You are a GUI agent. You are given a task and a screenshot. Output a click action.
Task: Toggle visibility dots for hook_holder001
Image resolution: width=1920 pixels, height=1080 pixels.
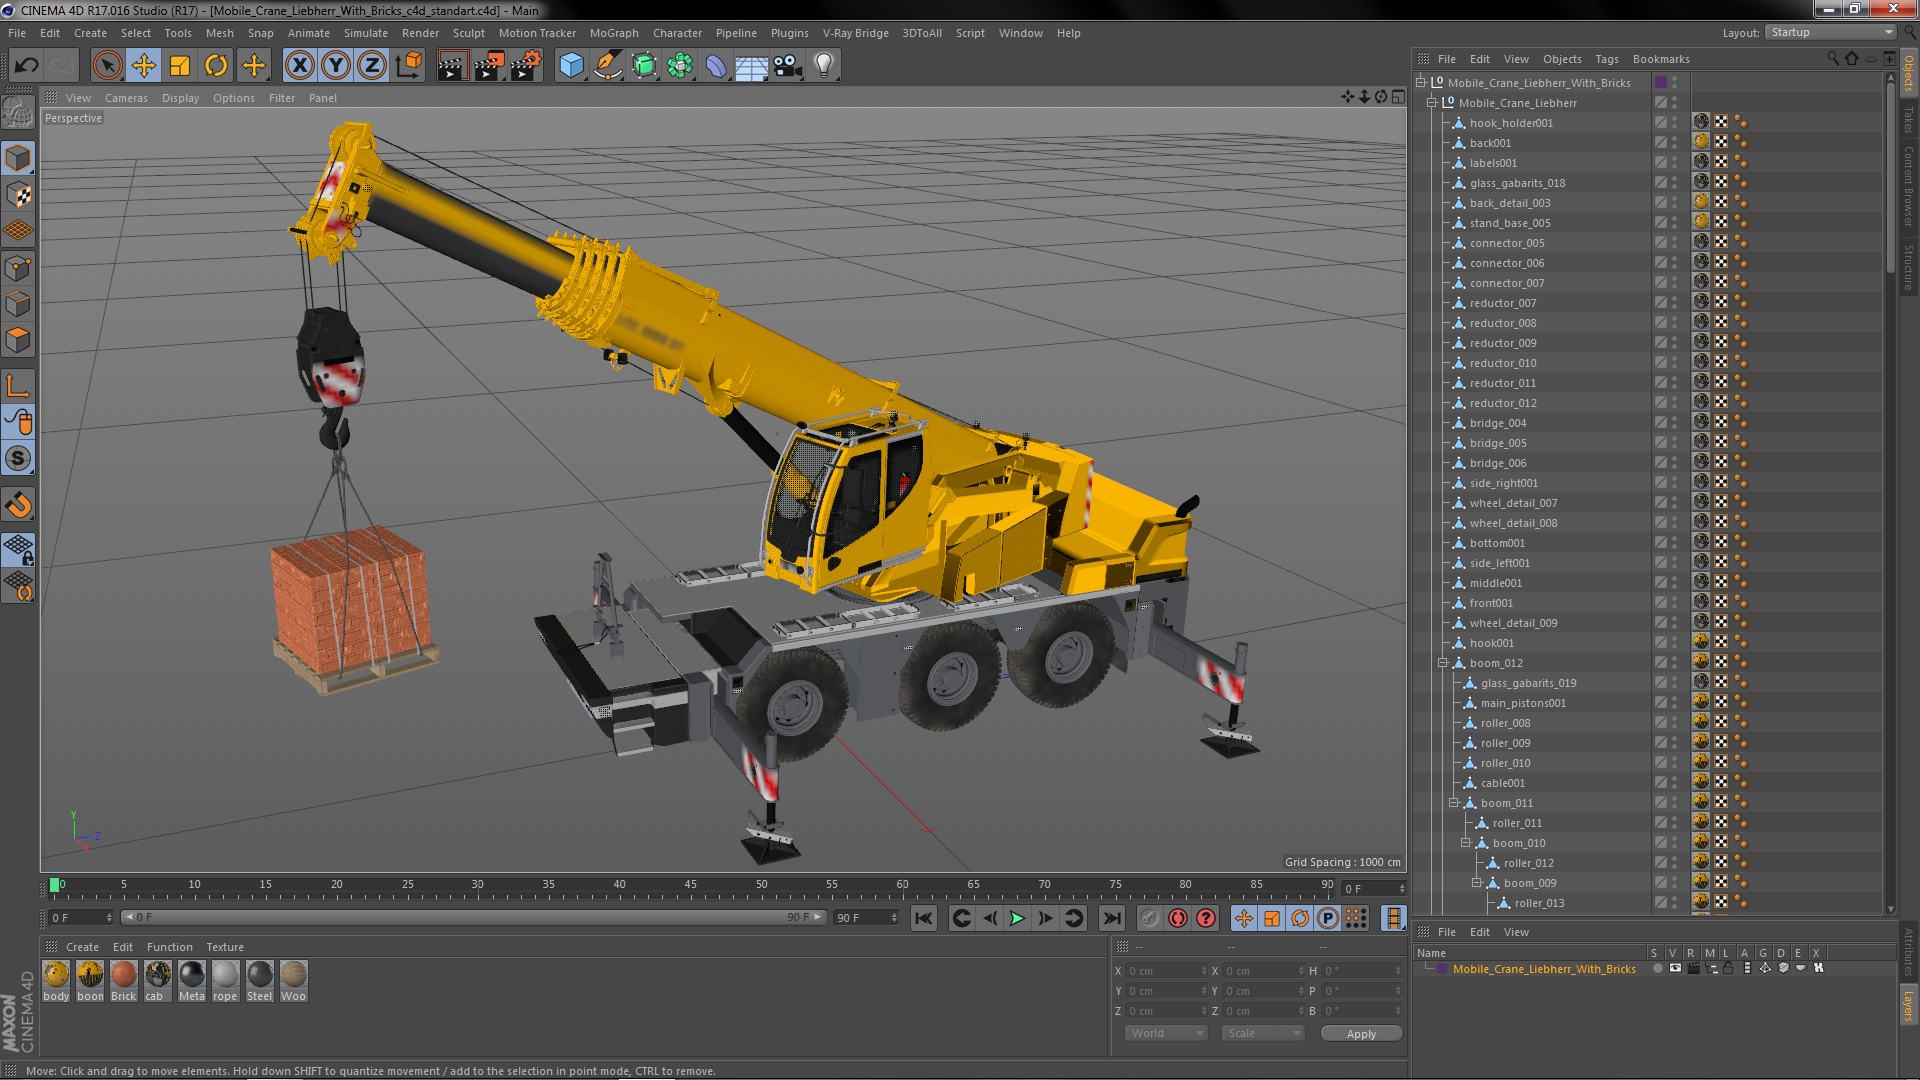pos(1675,123)
